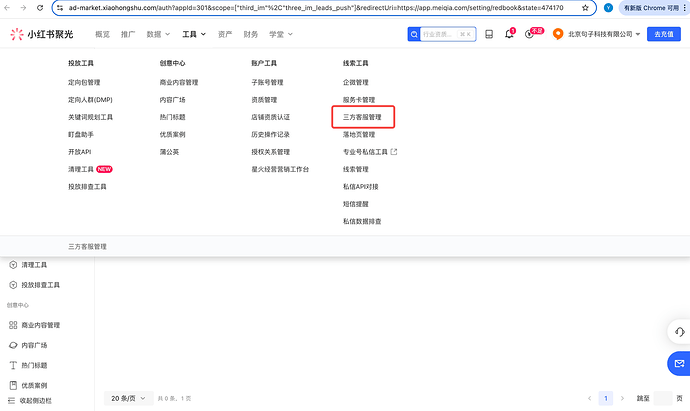Open the Chrome profile avatar
The width and height of the screenshot is (690, 411).
(x=608, y=8)
